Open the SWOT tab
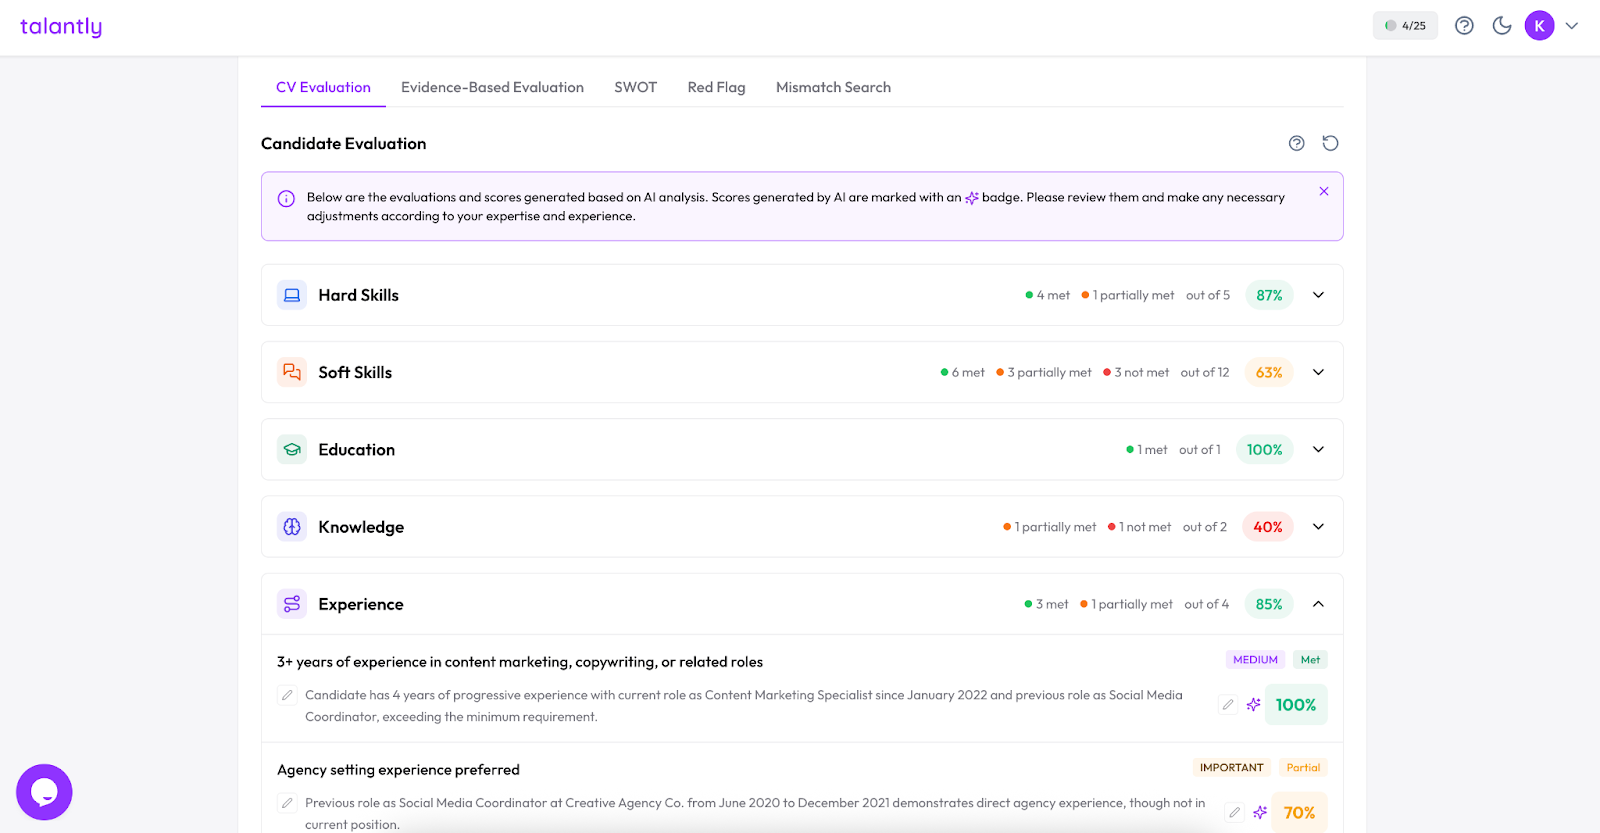This screenshot has height=833, width=1600. point(635,87)
